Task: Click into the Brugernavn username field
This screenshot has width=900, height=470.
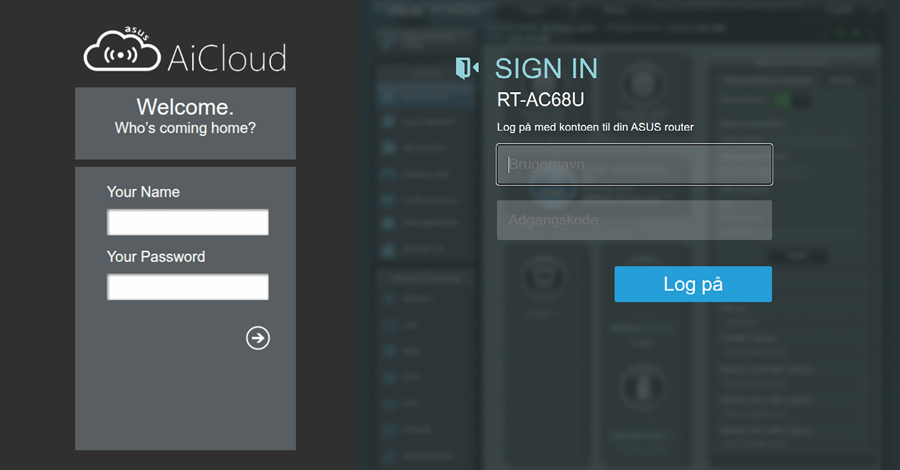Action: (634, 165)
